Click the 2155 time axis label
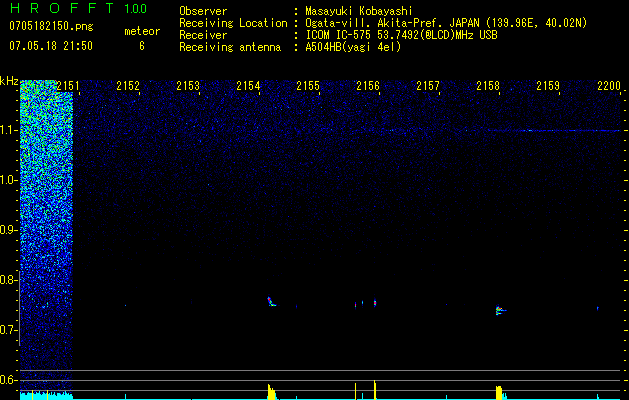 pyautogui.click(x=308, y=86)
